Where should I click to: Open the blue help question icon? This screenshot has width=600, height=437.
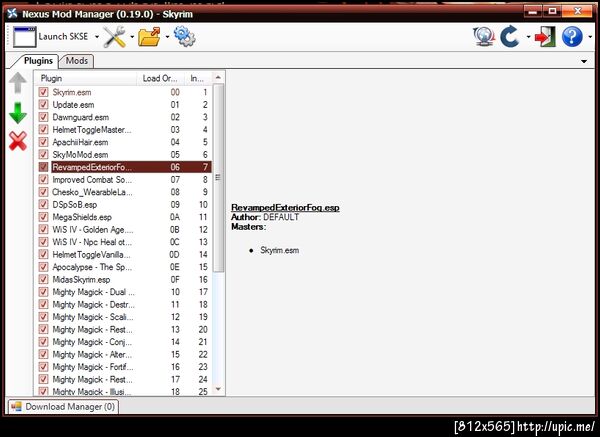572,37
